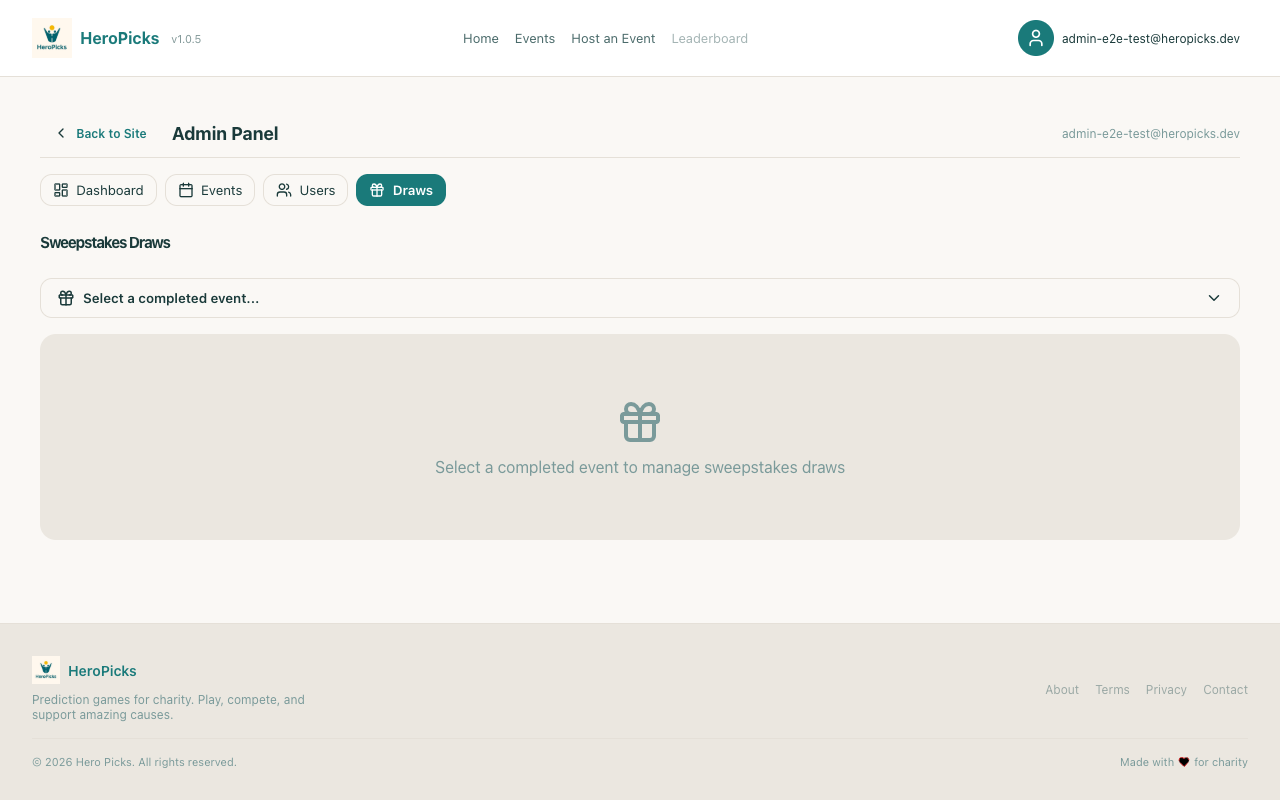Expand the chevron on the event dropdown

coord(1213,298)
